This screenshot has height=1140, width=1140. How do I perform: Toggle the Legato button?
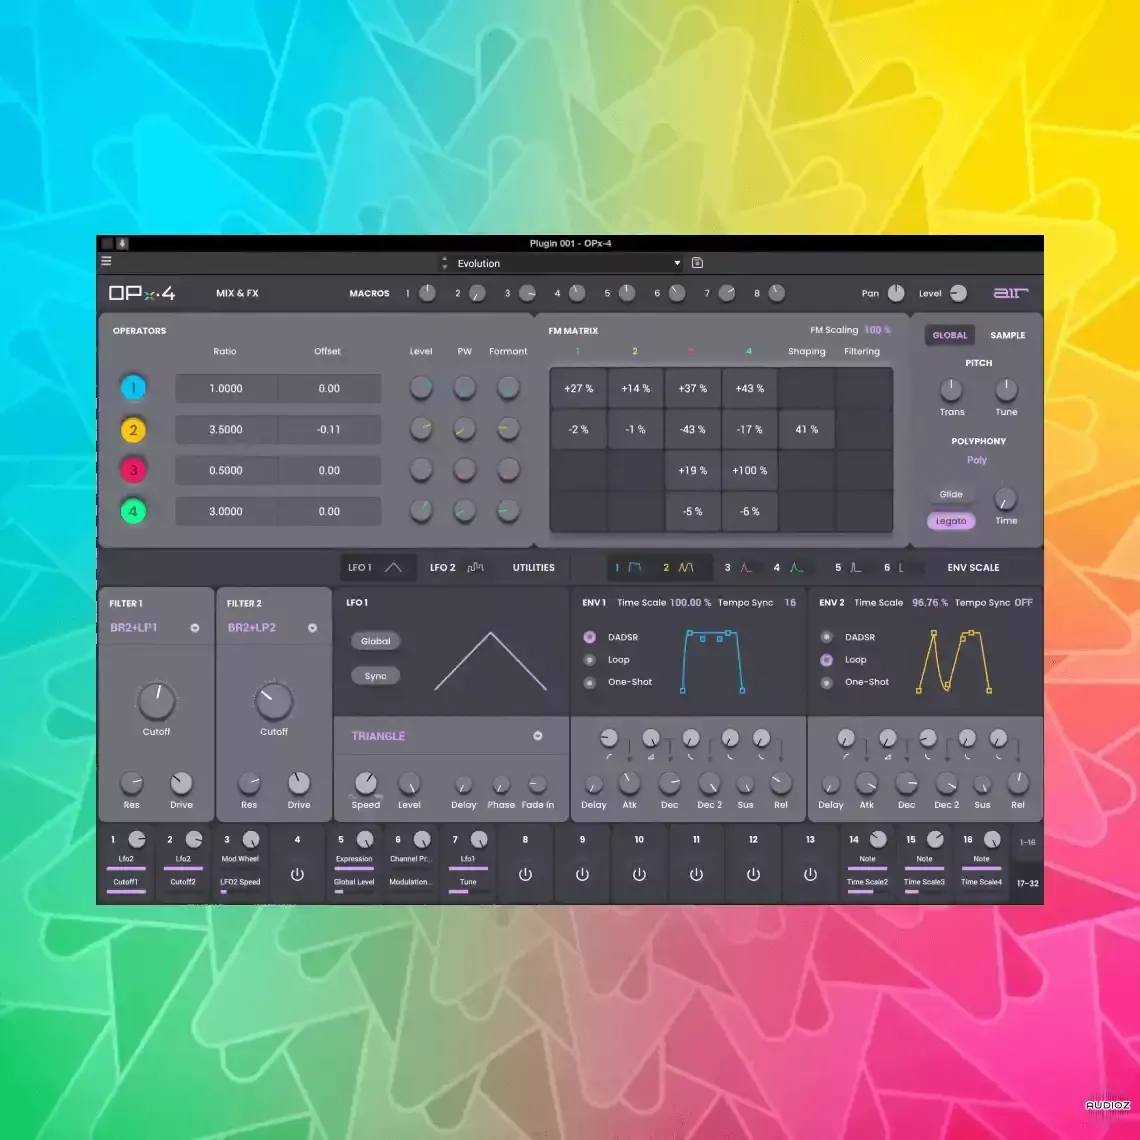click(x=951, y=521)
